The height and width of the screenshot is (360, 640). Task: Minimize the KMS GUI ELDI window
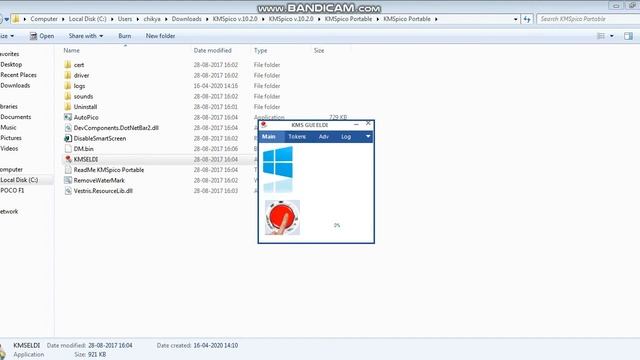356,124
